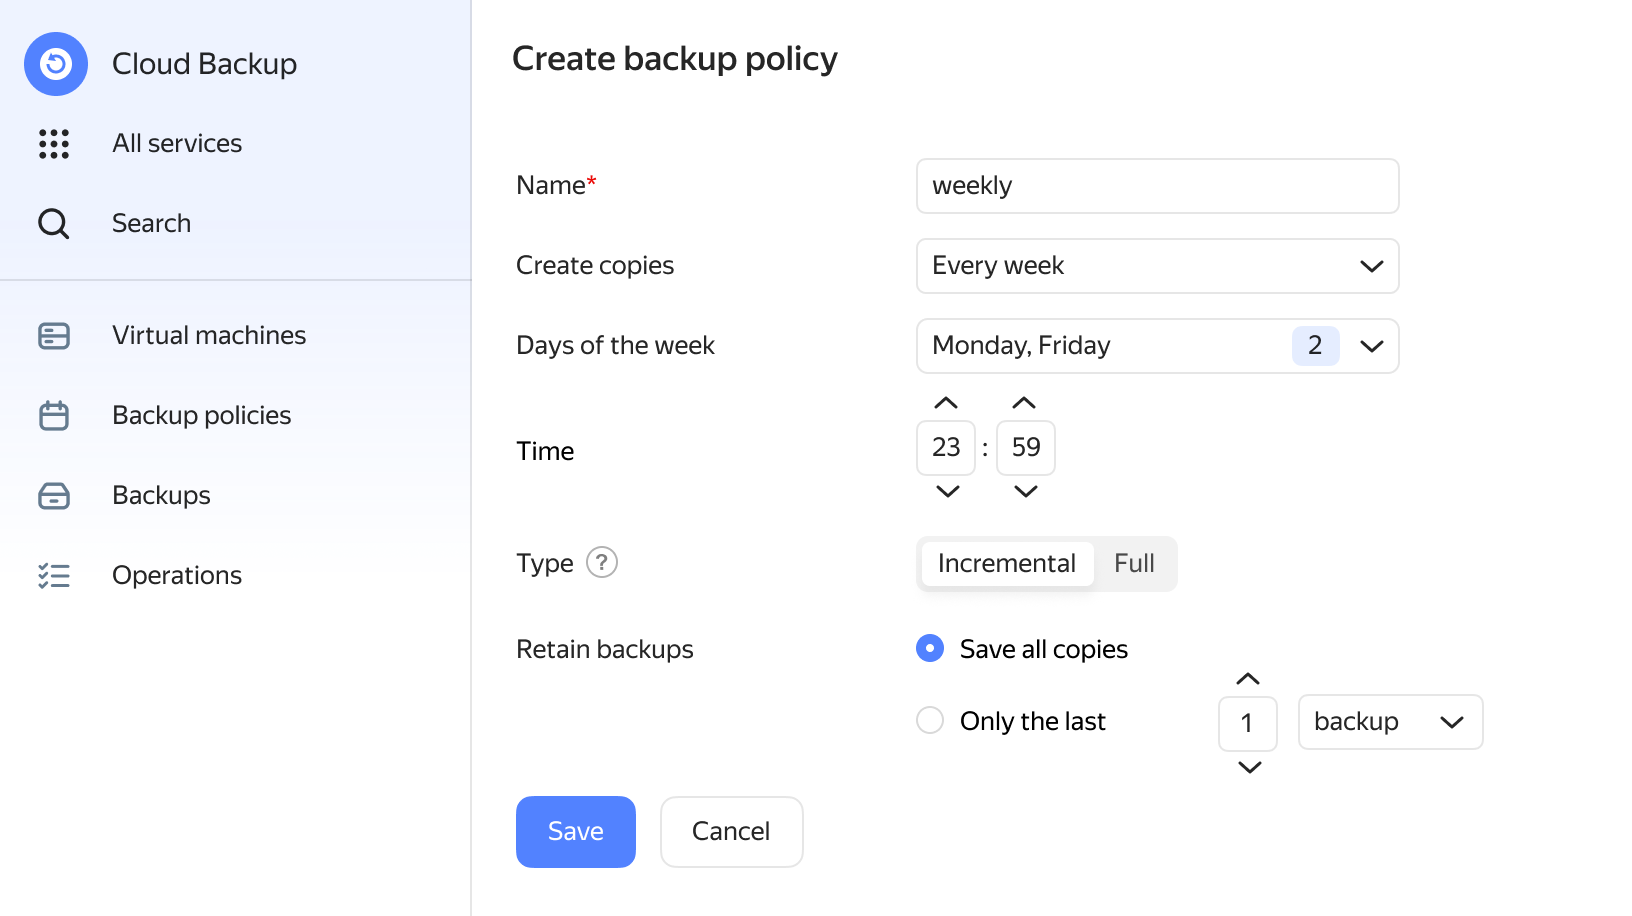Switch backup type to Incremental
This screenshot has width=1632, height=916.
click(x=1007, y=564)
